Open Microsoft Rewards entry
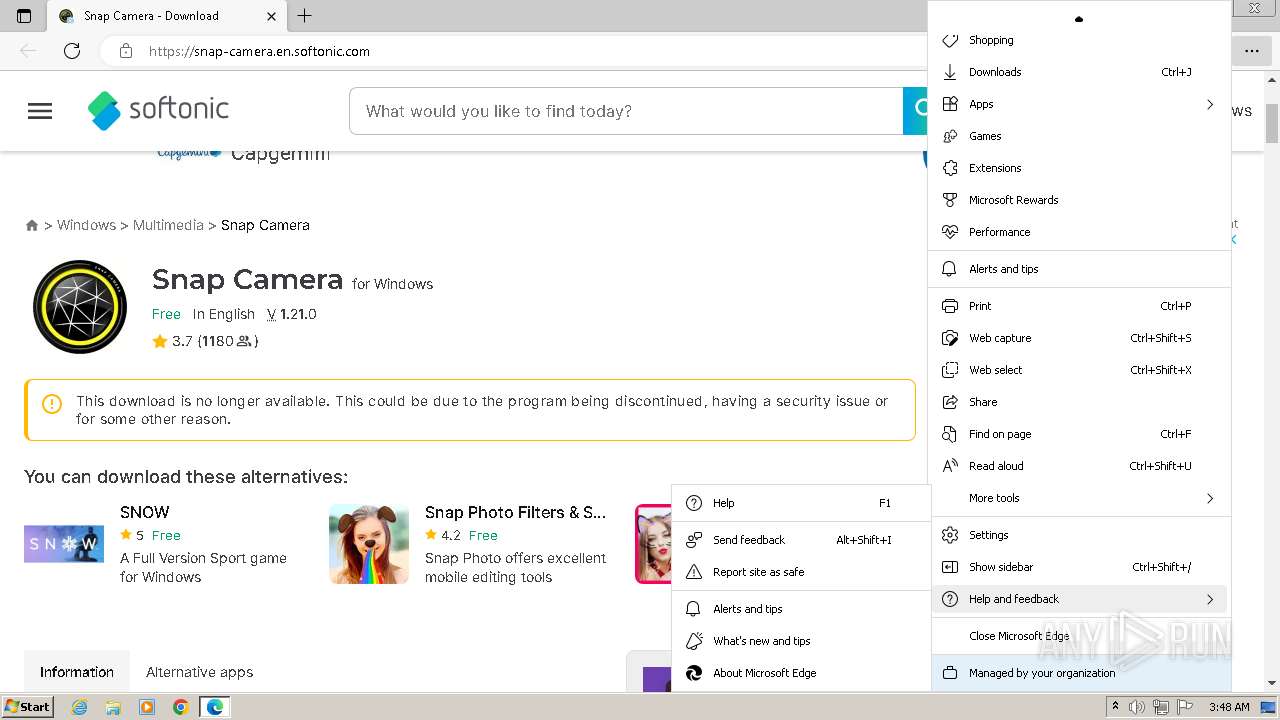Viewport: 1280px width, 720px height. click(1080, 200)
